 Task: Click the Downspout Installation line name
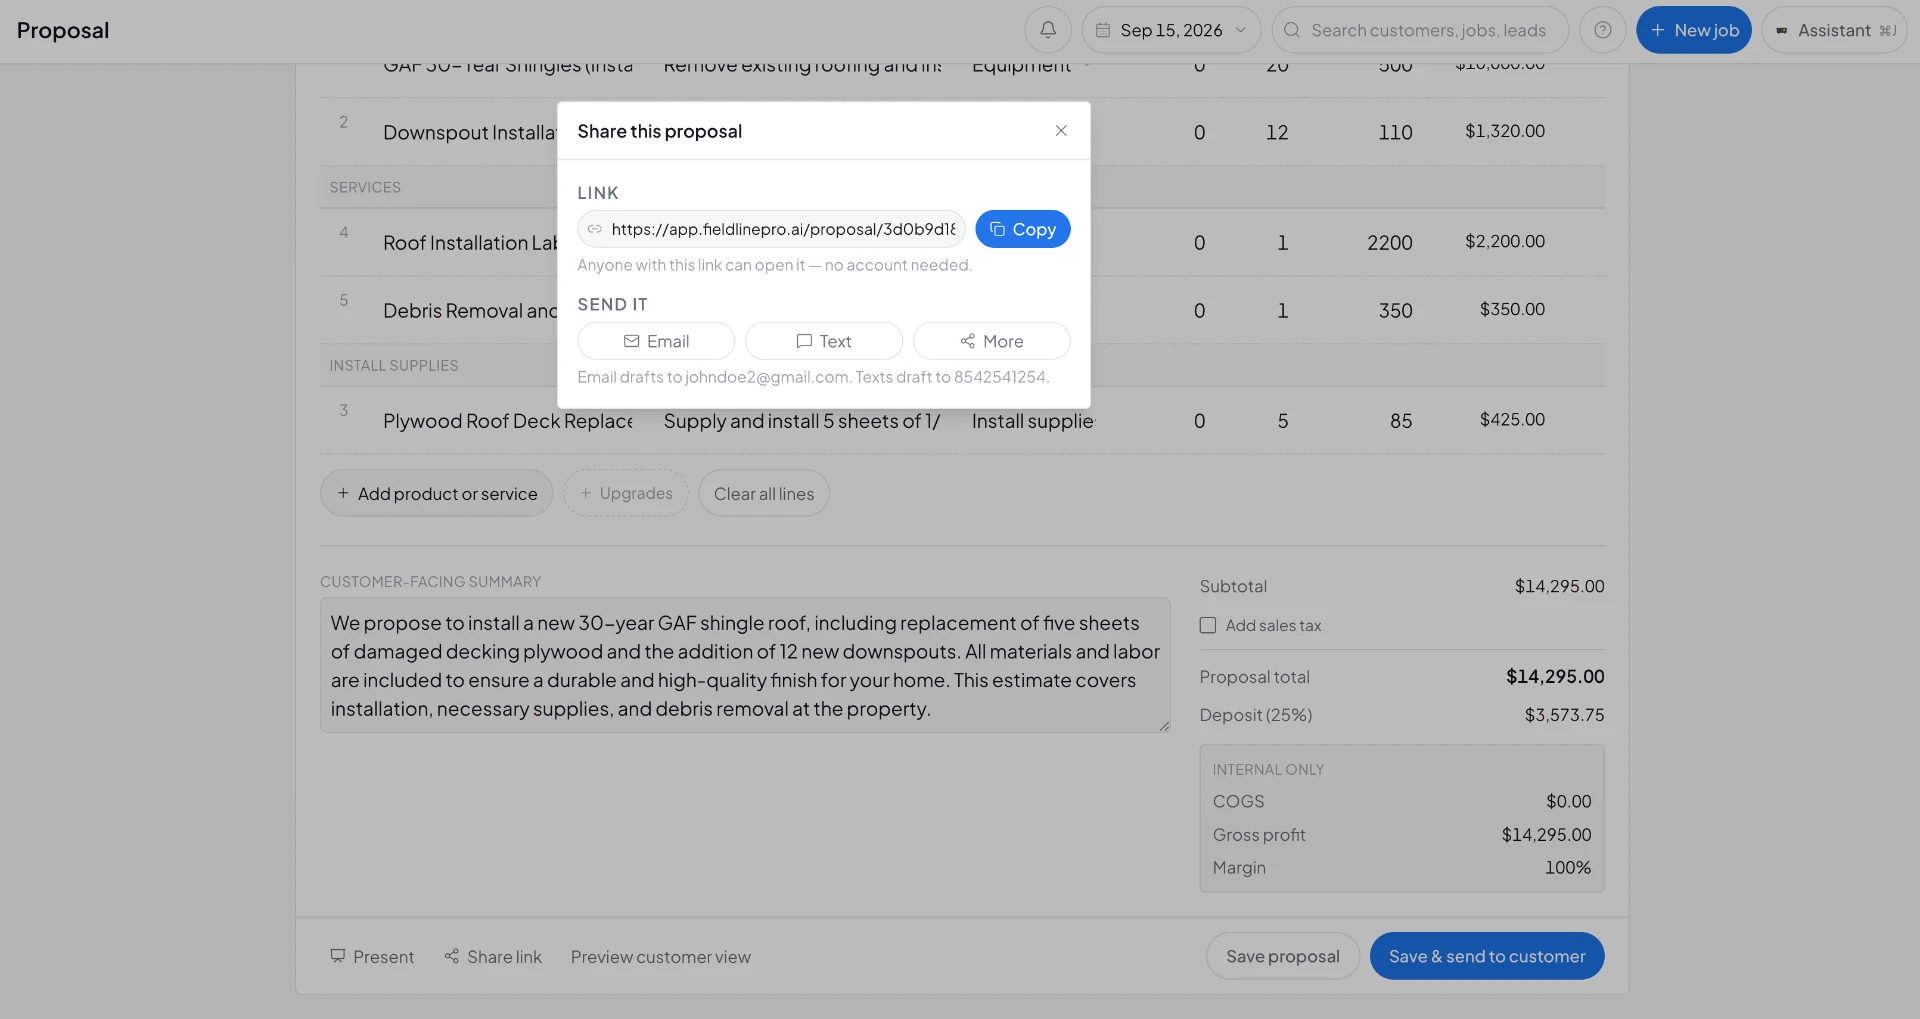point(469,133)
